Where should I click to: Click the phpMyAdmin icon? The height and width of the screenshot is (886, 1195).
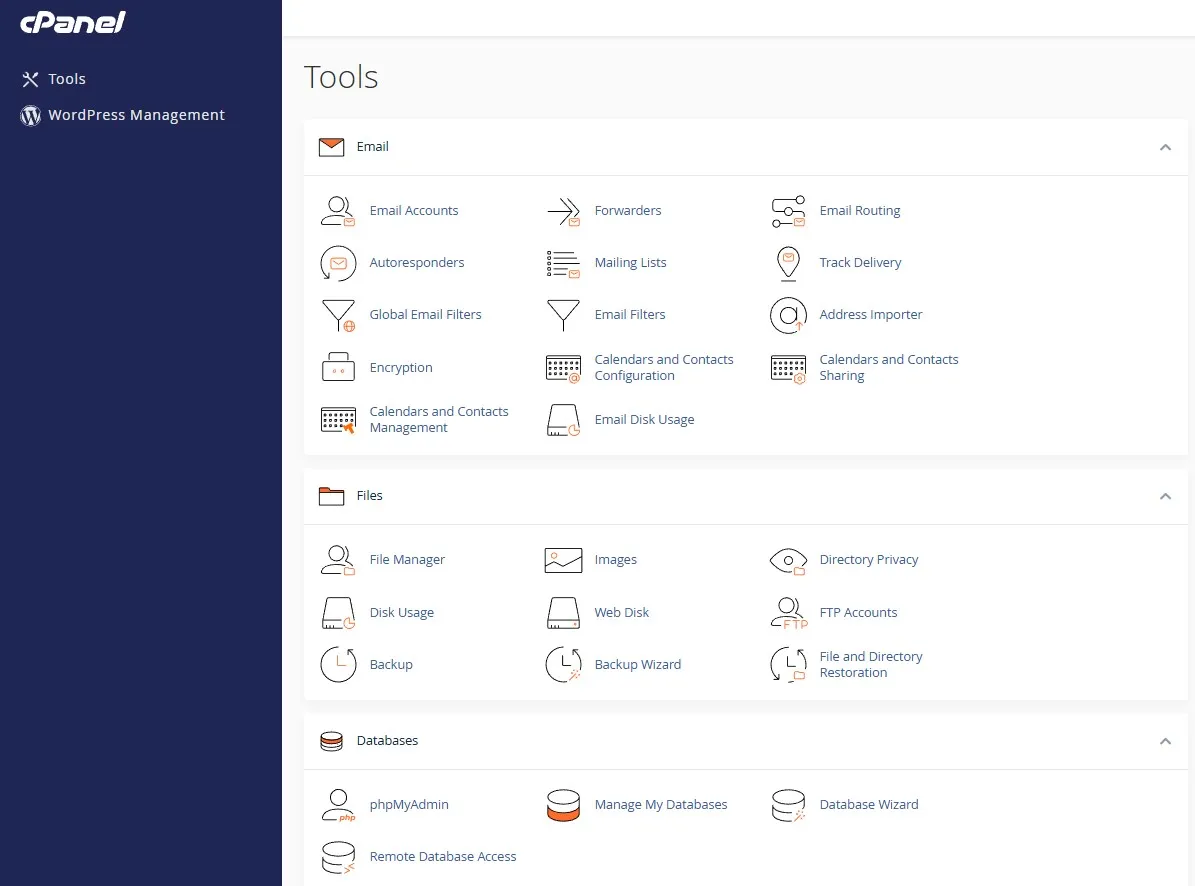point(338,805)
